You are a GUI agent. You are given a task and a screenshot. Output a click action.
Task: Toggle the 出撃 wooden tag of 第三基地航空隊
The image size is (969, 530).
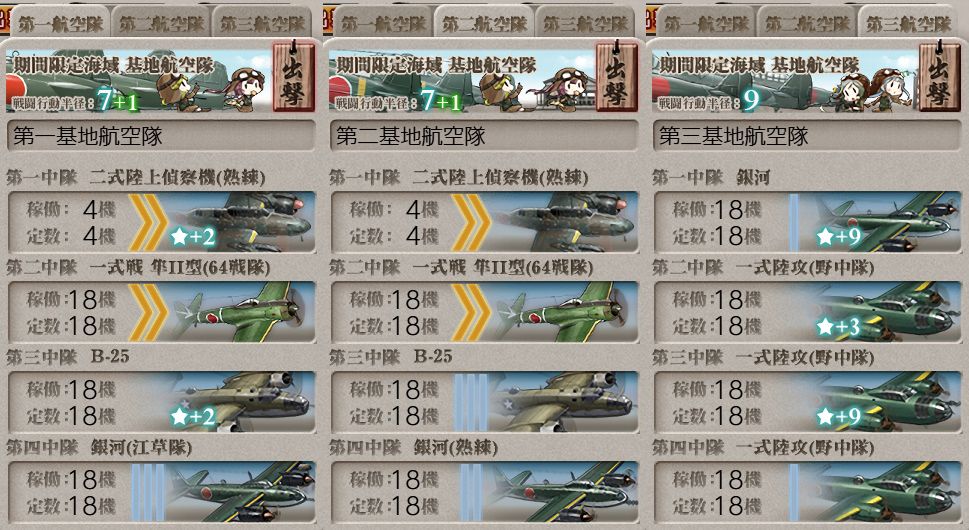click(x=940, y=77)
